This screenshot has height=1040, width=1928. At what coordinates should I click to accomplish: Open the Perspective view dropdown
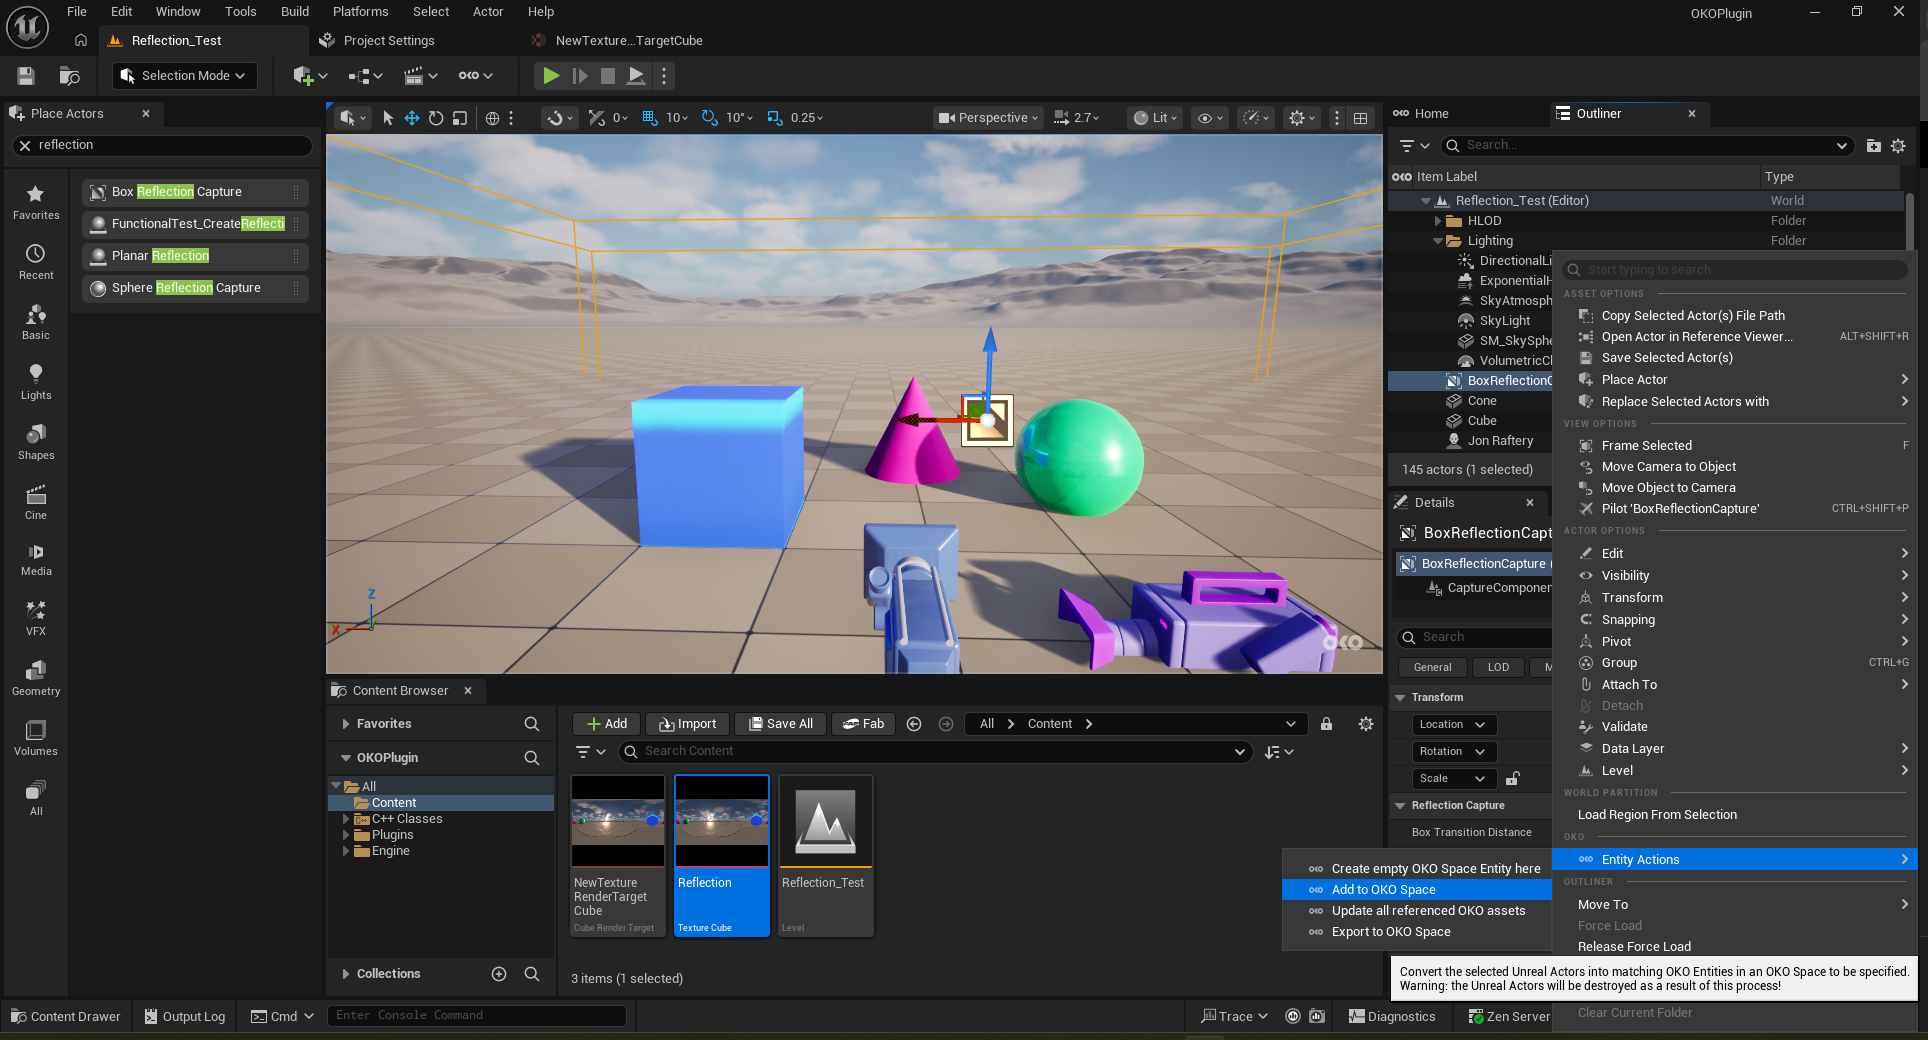click(x=988, y=118)
